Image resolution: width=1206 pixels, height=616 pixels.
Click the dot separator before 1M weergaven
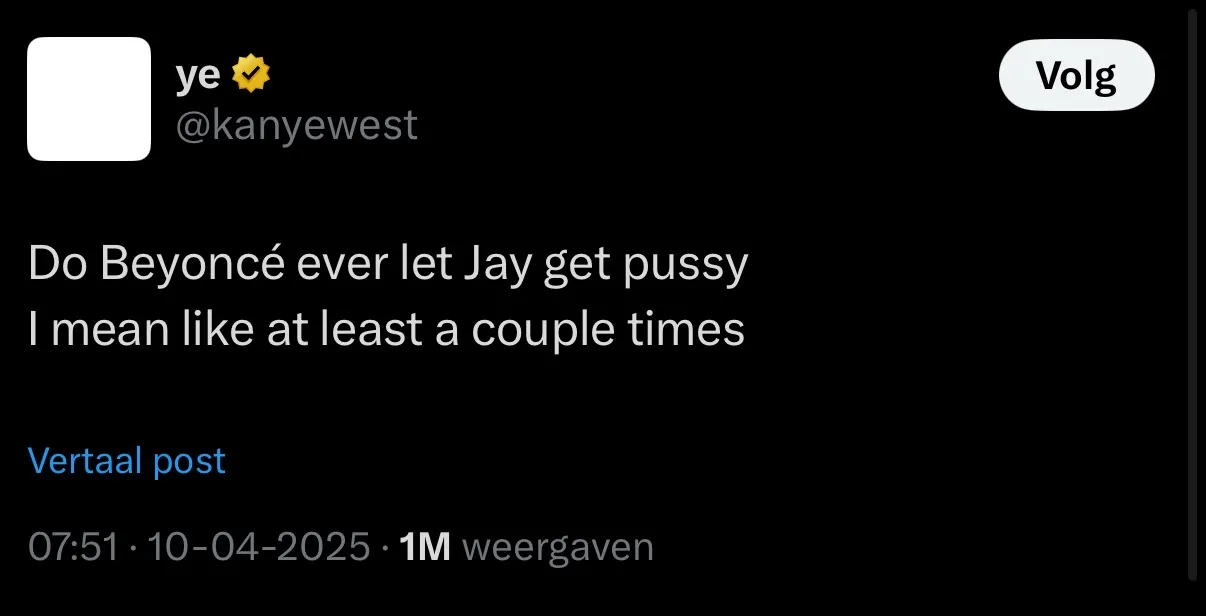pos(386,548)
